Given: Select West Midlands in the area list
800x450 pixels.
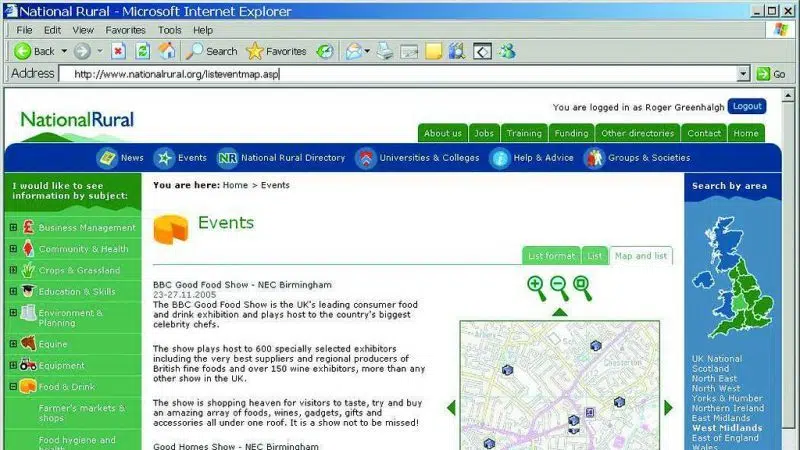Looking at the screenshot, I should tap(727, 428).
